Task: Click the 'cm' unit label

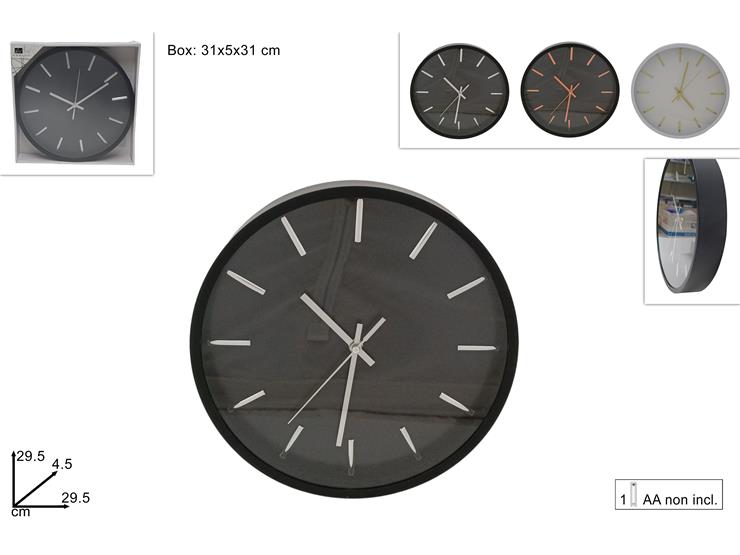Action: point(21,512)
